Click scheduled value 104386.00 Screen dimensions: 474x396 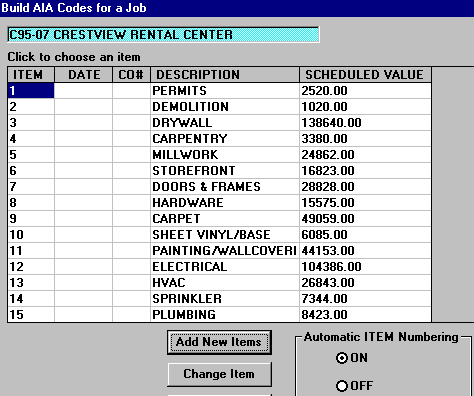tap(365, 267)
